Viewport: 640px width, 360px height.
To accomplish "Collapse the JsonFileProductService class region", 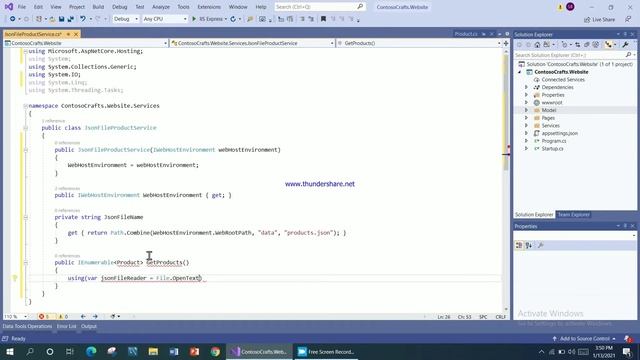I will click(25, 128).
